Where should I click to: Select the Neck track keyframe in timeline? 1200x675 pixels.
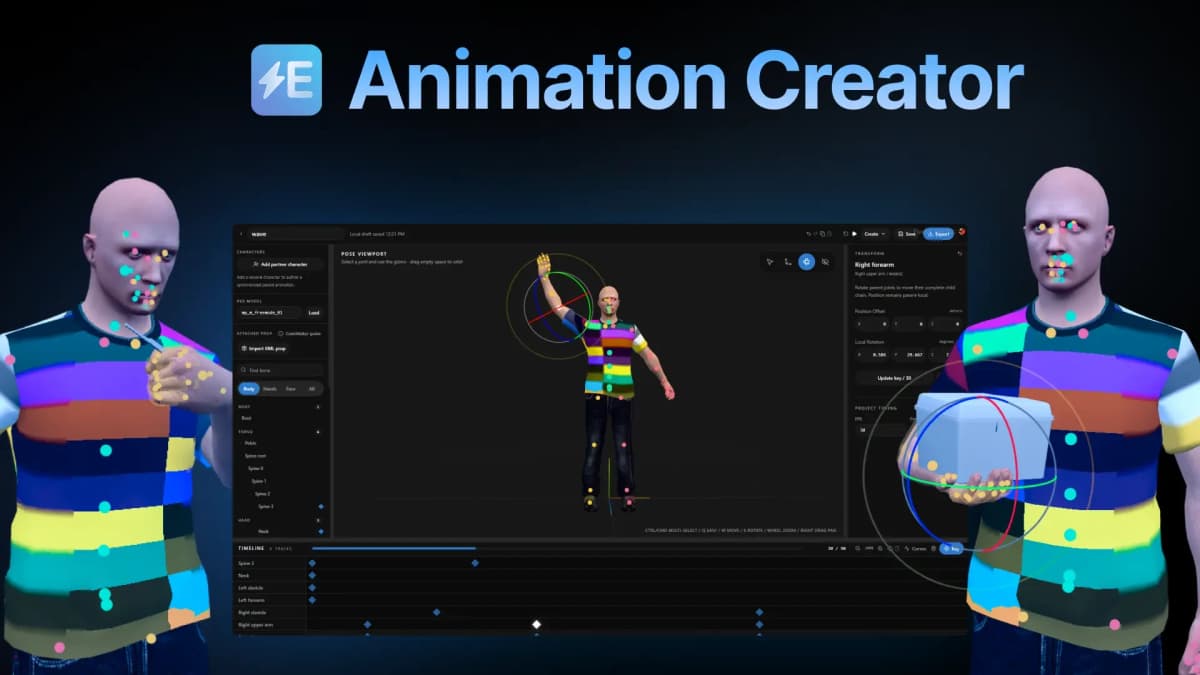pos(312,575)
